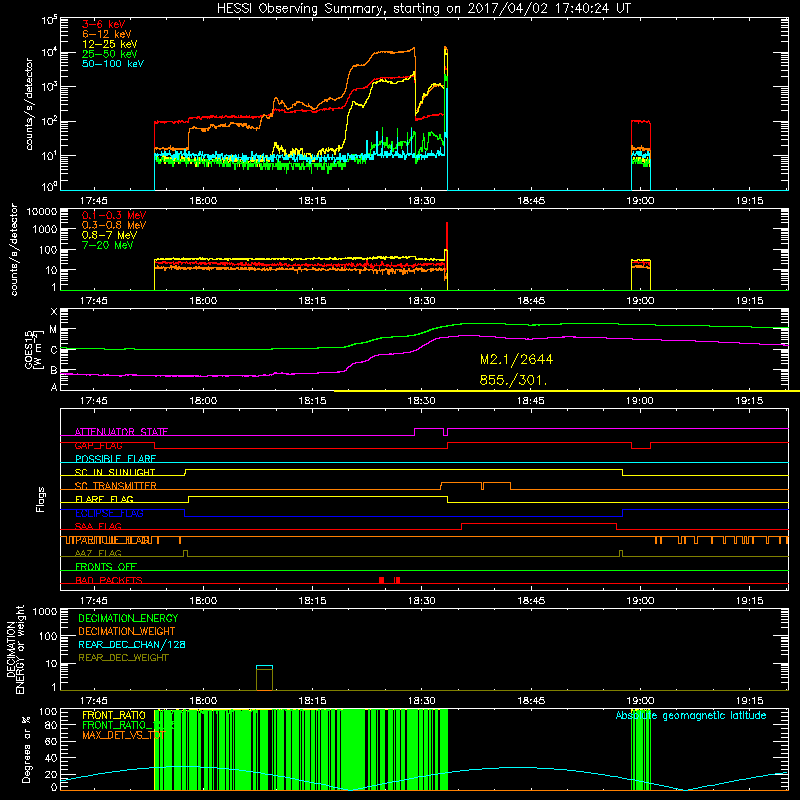Screen dimensions: 800x800
Task: Select the 12-25 keV legend label
Action: [x=110, y=44]
